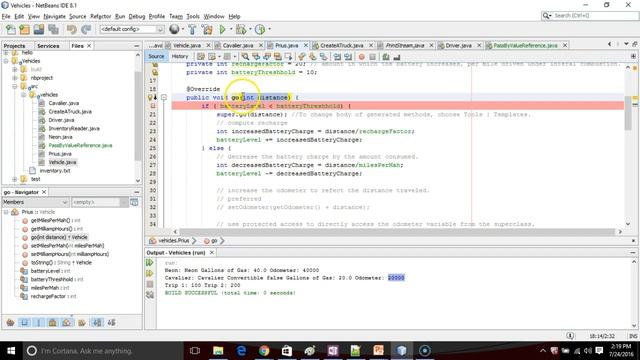Switch to the Vehicle.java editor tab
The height and width of the screenshot is (360, 640).
click(x=187, y=45)
